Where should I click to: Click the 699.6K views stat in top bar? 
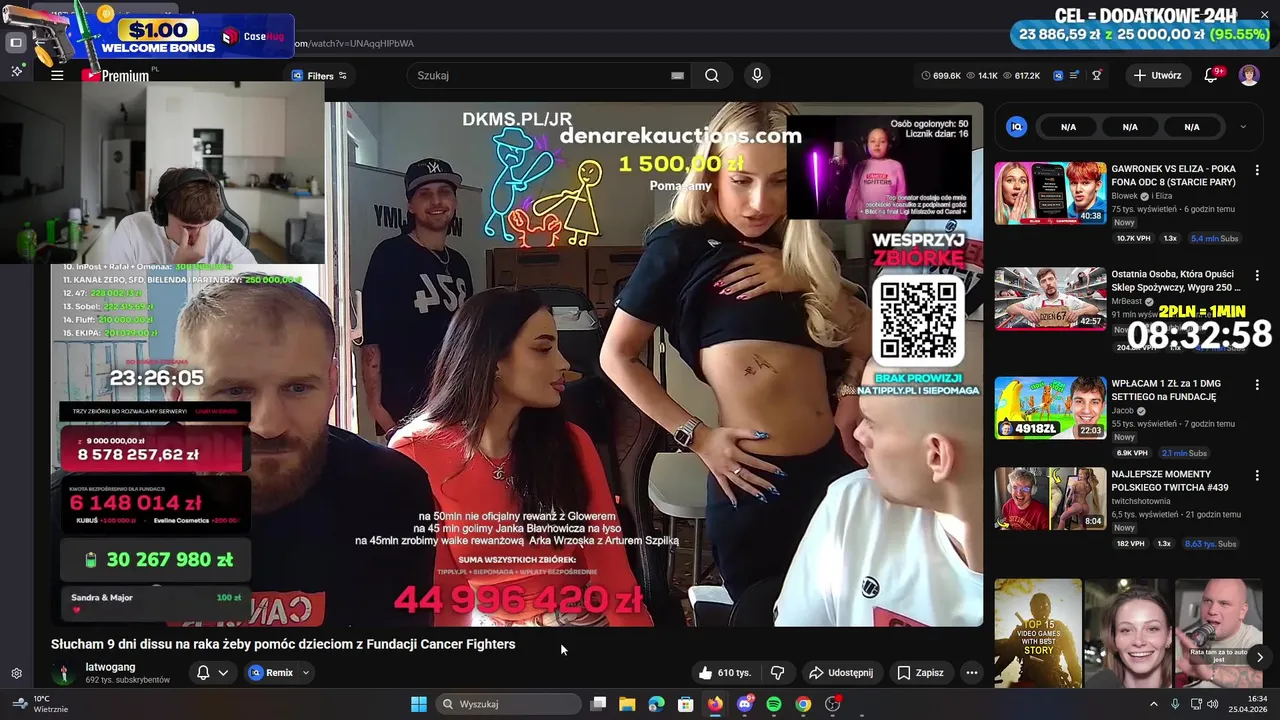tap(940, 76)
